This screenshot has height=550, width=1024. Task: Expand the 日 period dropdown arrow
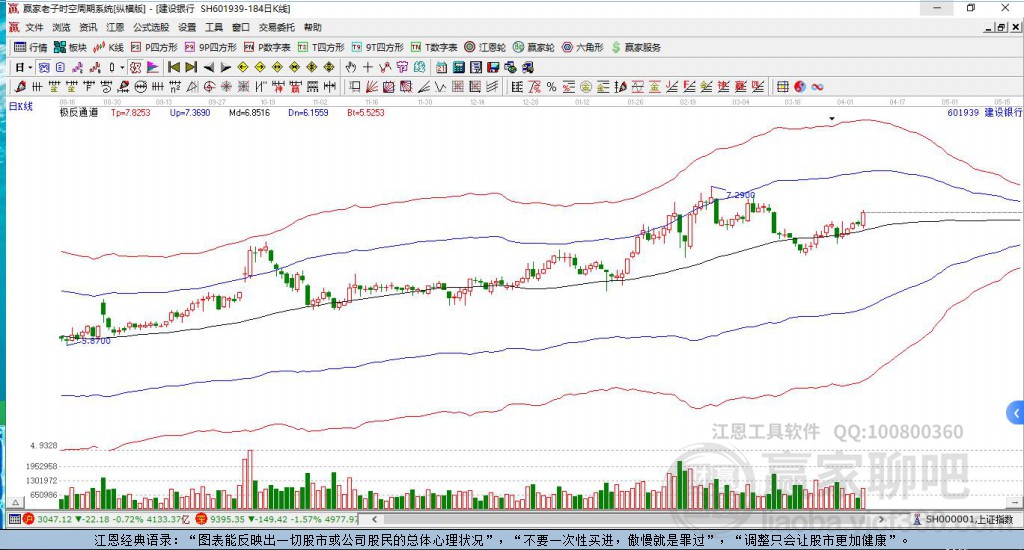30,67
